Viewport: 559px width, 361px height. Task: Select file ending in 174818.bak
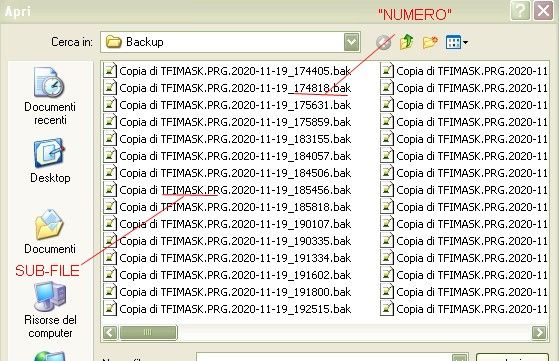(x=227, y=88)
